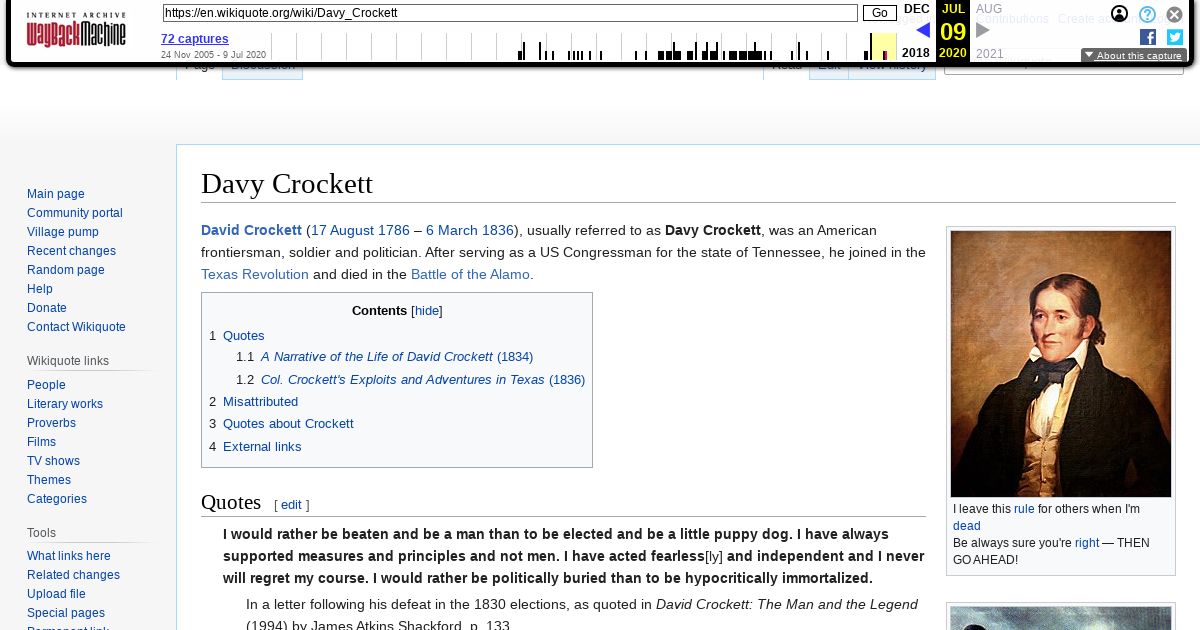Open Related changes tool
Image resolution: width=1200 pixels, height=630 pixels.
(73, 575)
